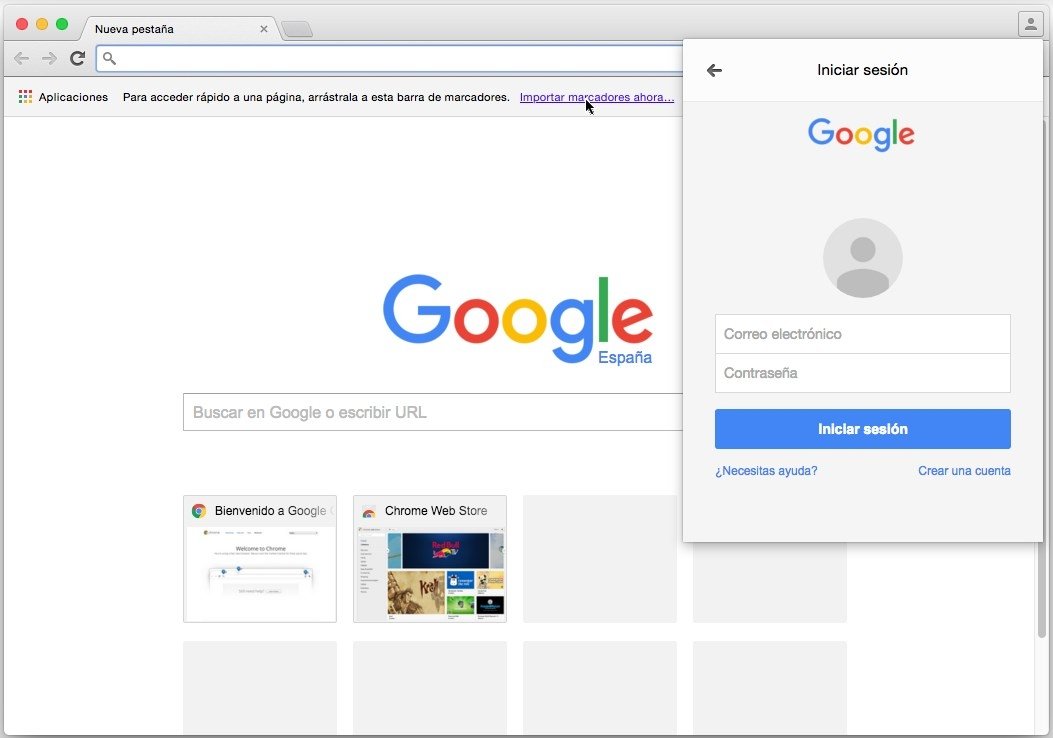Click the Chrome Web Store tile icon

tap(369, 511)
